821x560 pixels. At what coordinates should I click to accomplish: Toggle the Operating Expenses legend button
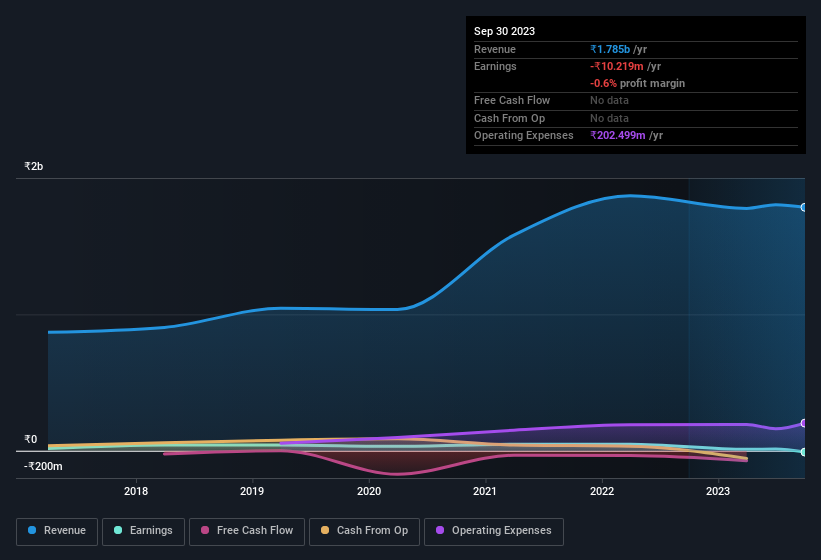494,531
